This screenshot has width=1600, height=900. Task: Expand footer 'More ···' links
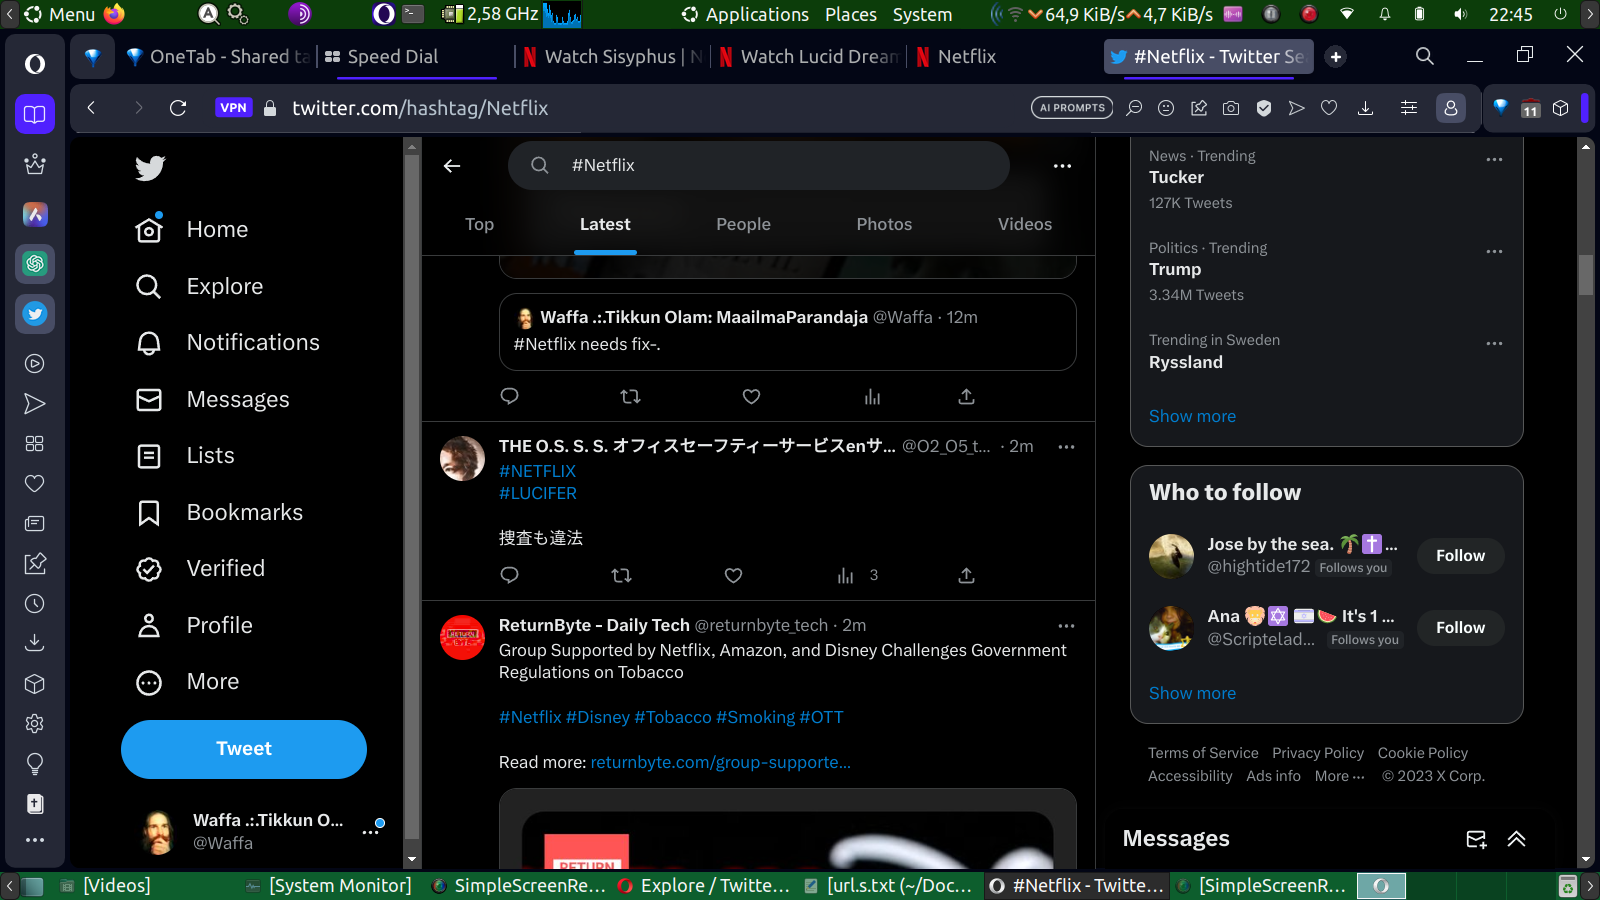(1339, 776)
